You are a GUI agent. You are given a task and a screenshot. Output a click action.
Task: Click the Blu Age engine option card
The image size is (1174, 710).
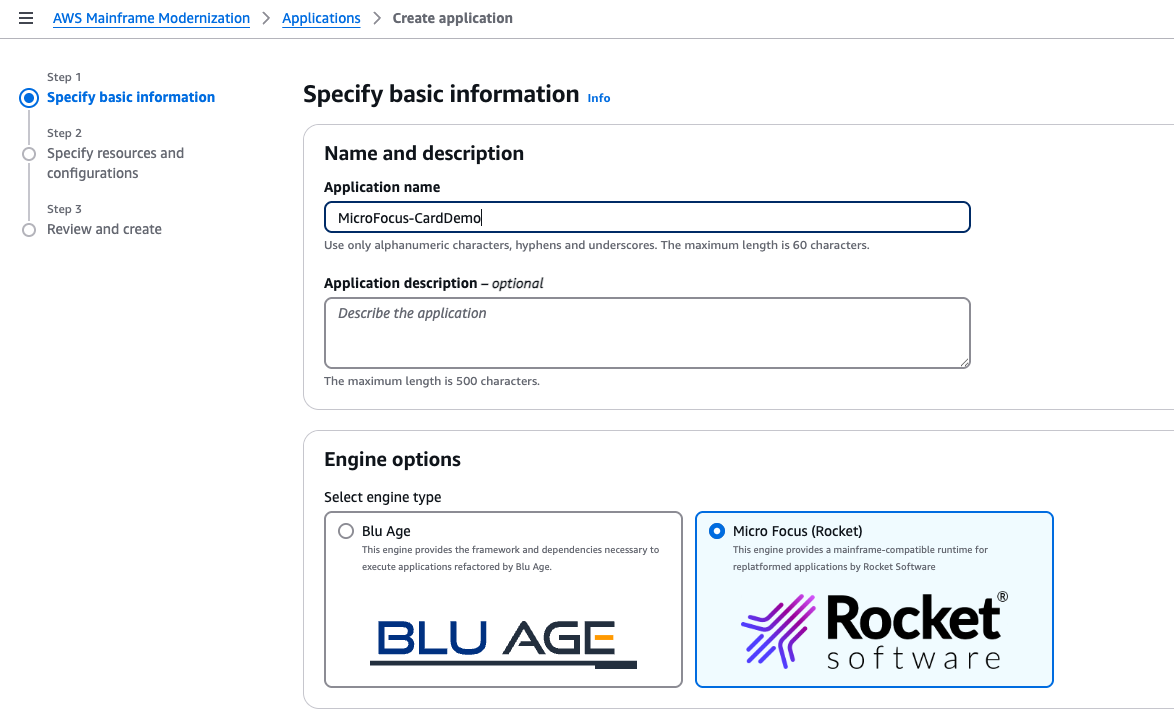[x=503, y=598]
